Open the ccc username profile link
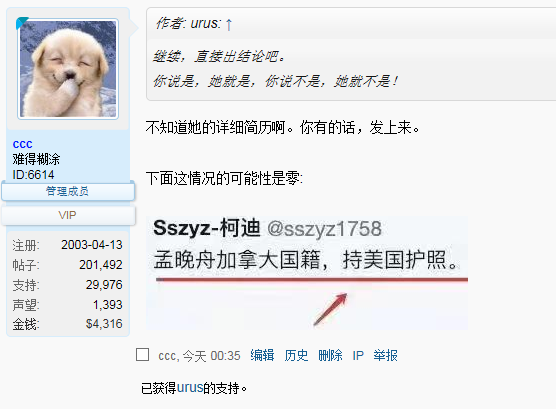556x409 pixels. tap(22, 144)
